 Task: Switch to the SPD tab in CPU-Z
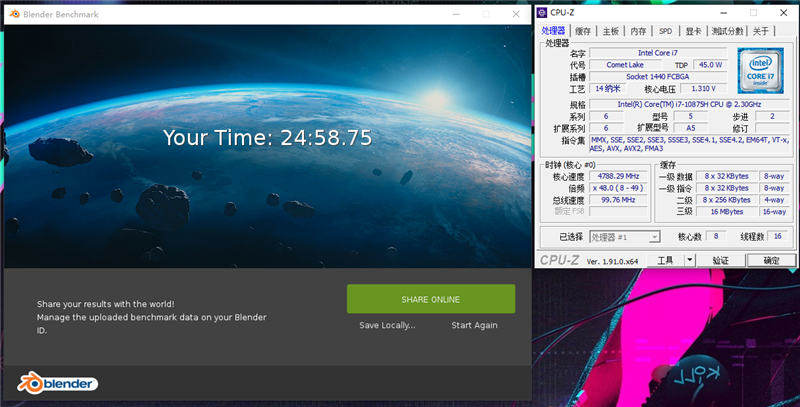point(665,31)
